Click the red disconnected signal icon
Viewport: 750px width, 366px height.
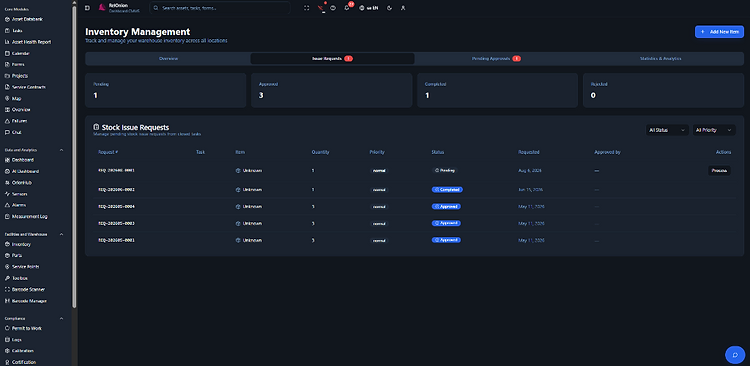[x=320, y=8]
